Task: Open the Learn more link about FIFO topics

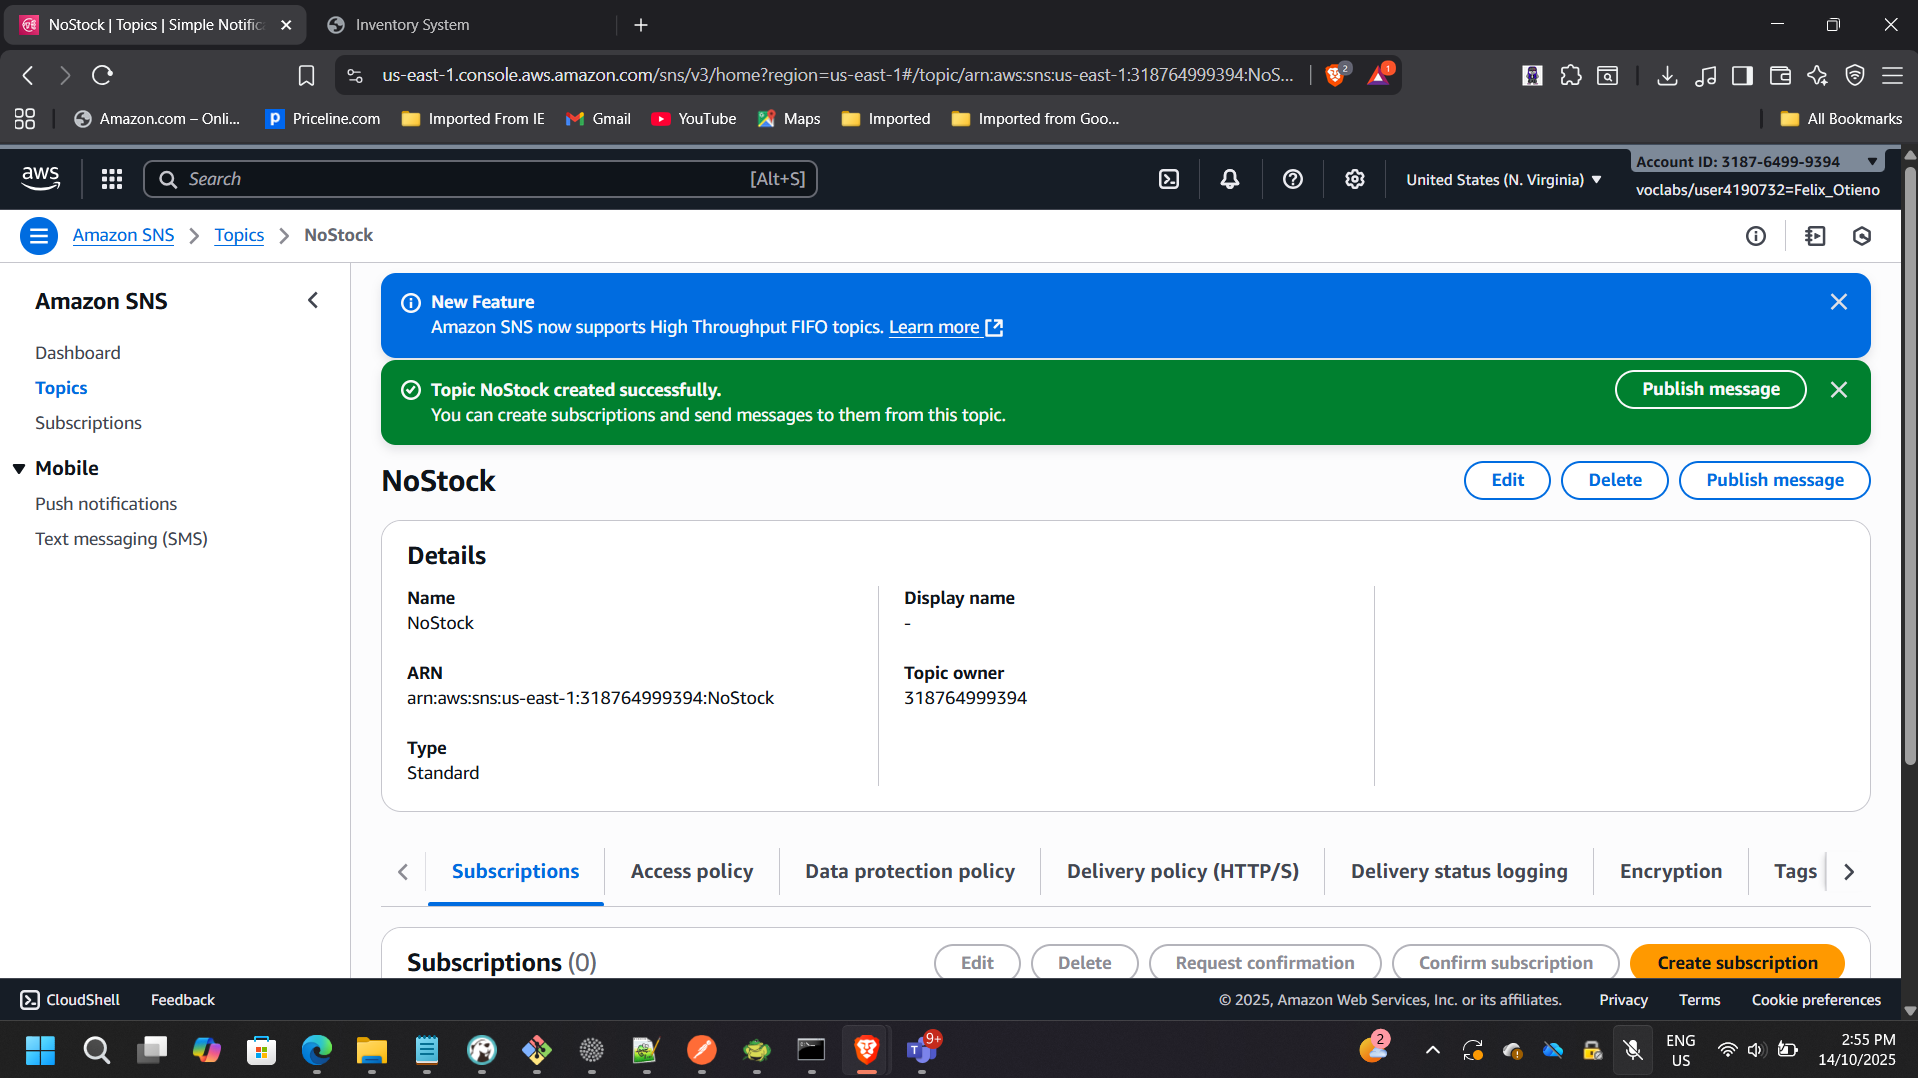Action: point(935,327)
